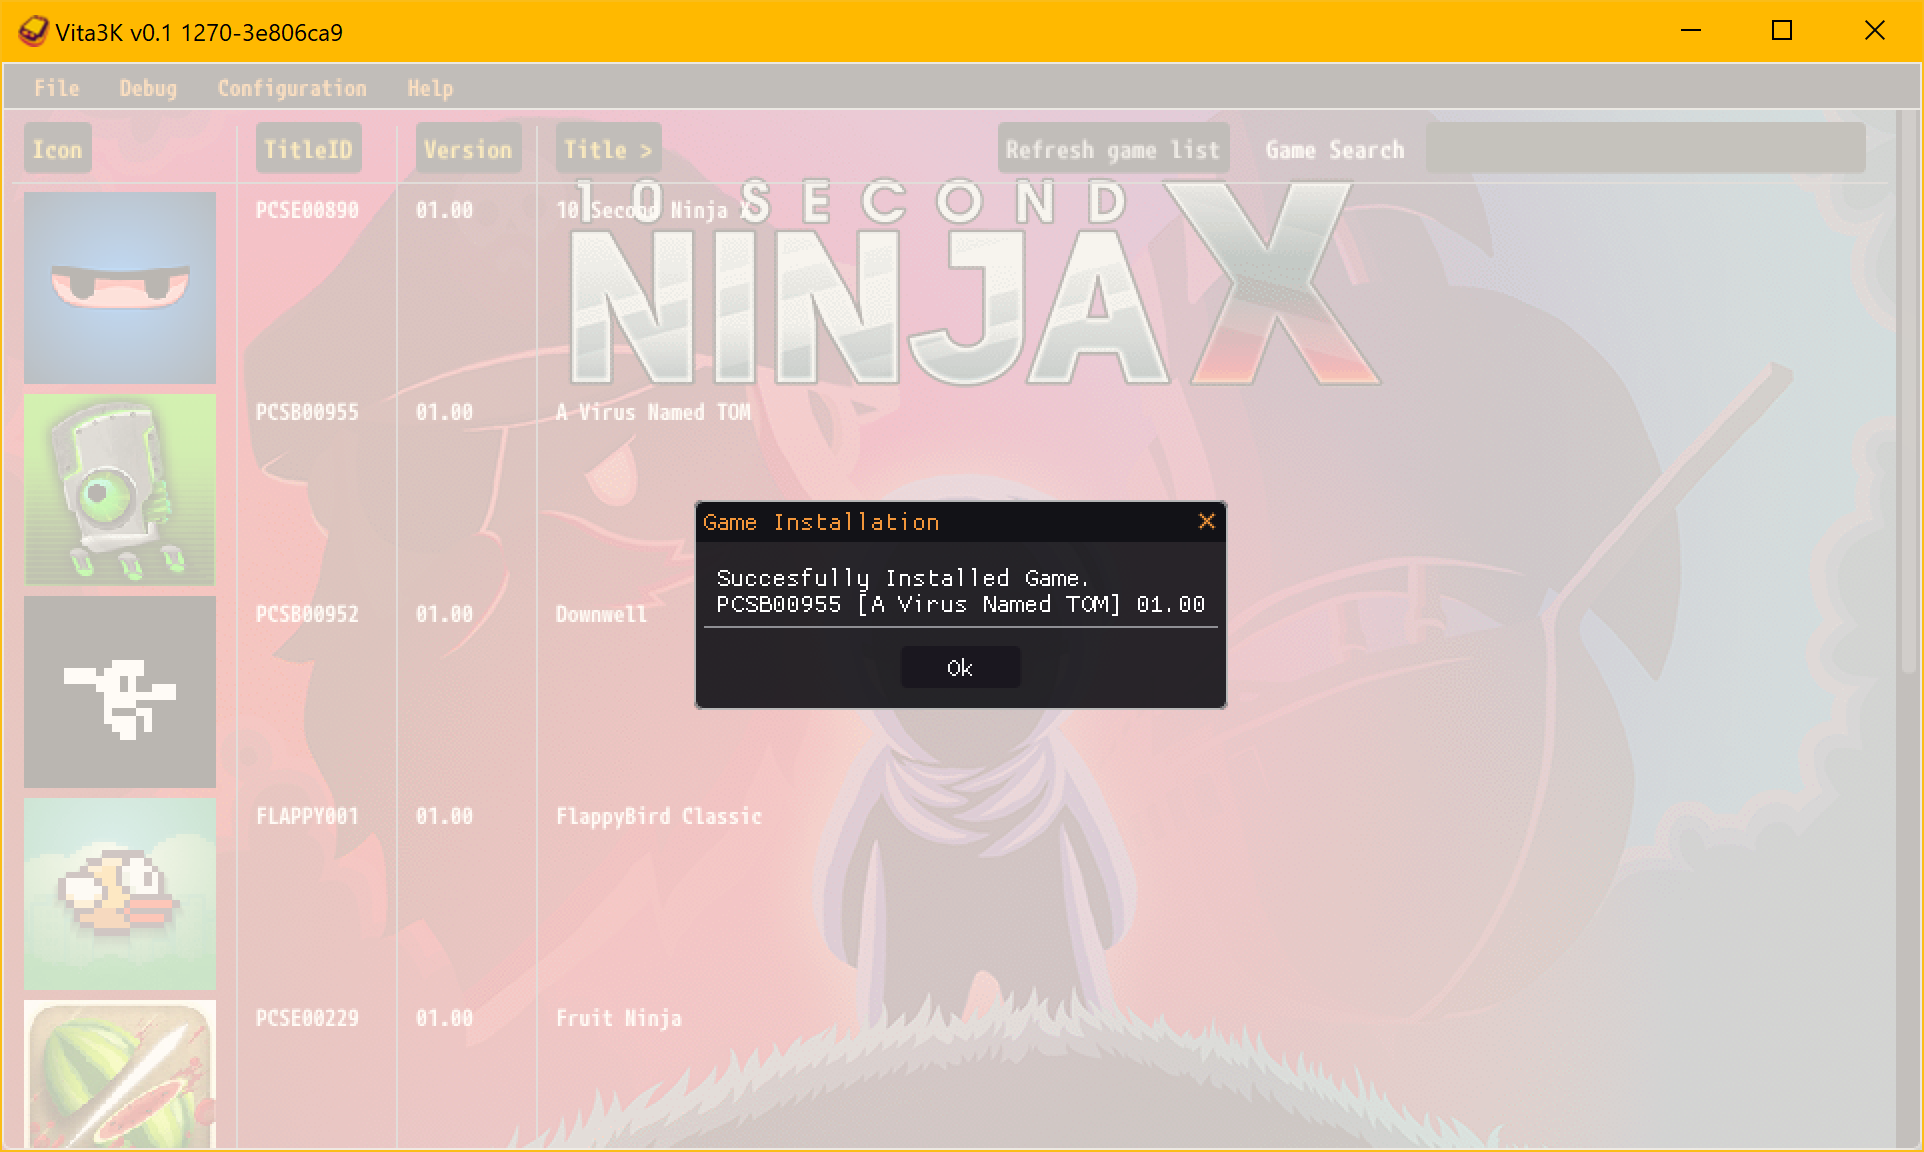Click the 10 Second Ninja X game icon
The image size is (1924, 1152).
click(119, 288)
